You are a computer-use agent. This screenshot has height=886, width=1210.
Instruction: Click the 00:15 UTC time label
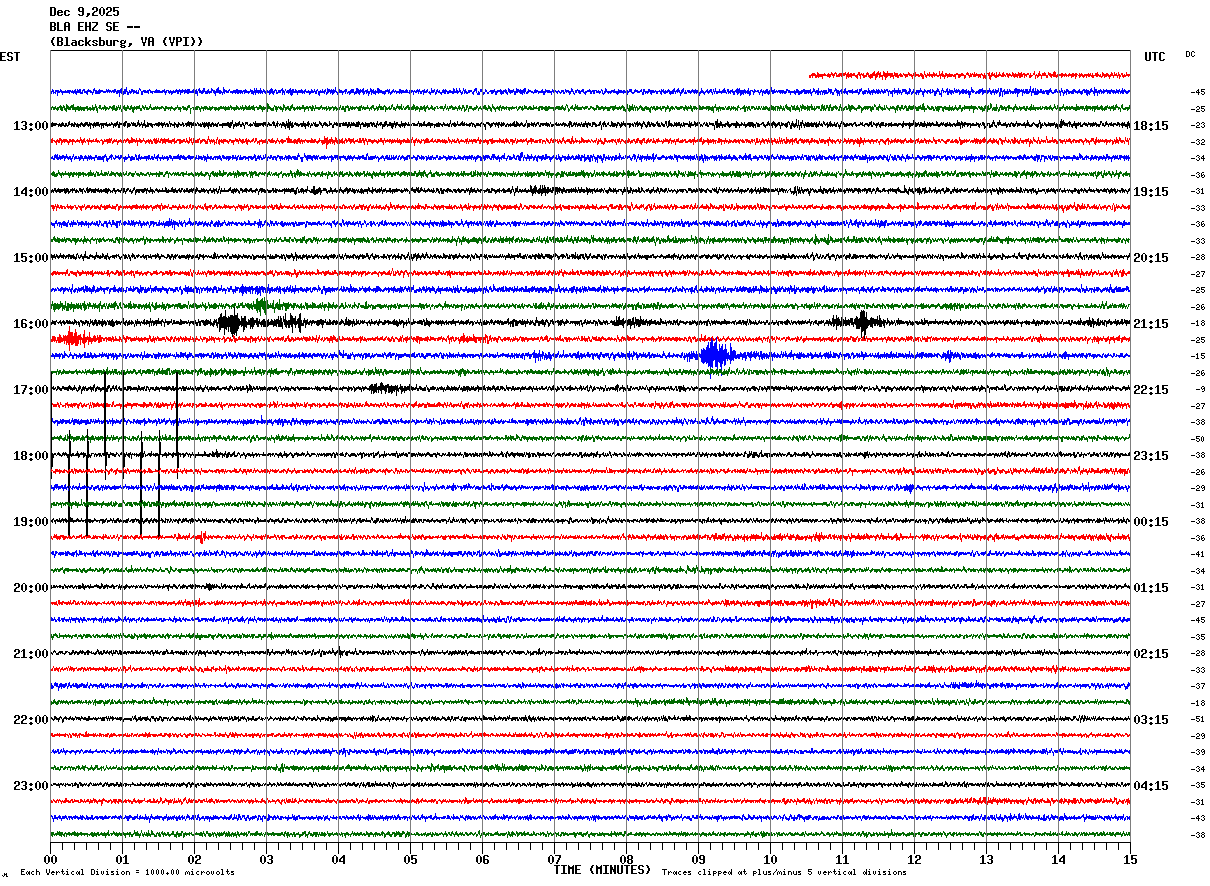(1151, 521)
